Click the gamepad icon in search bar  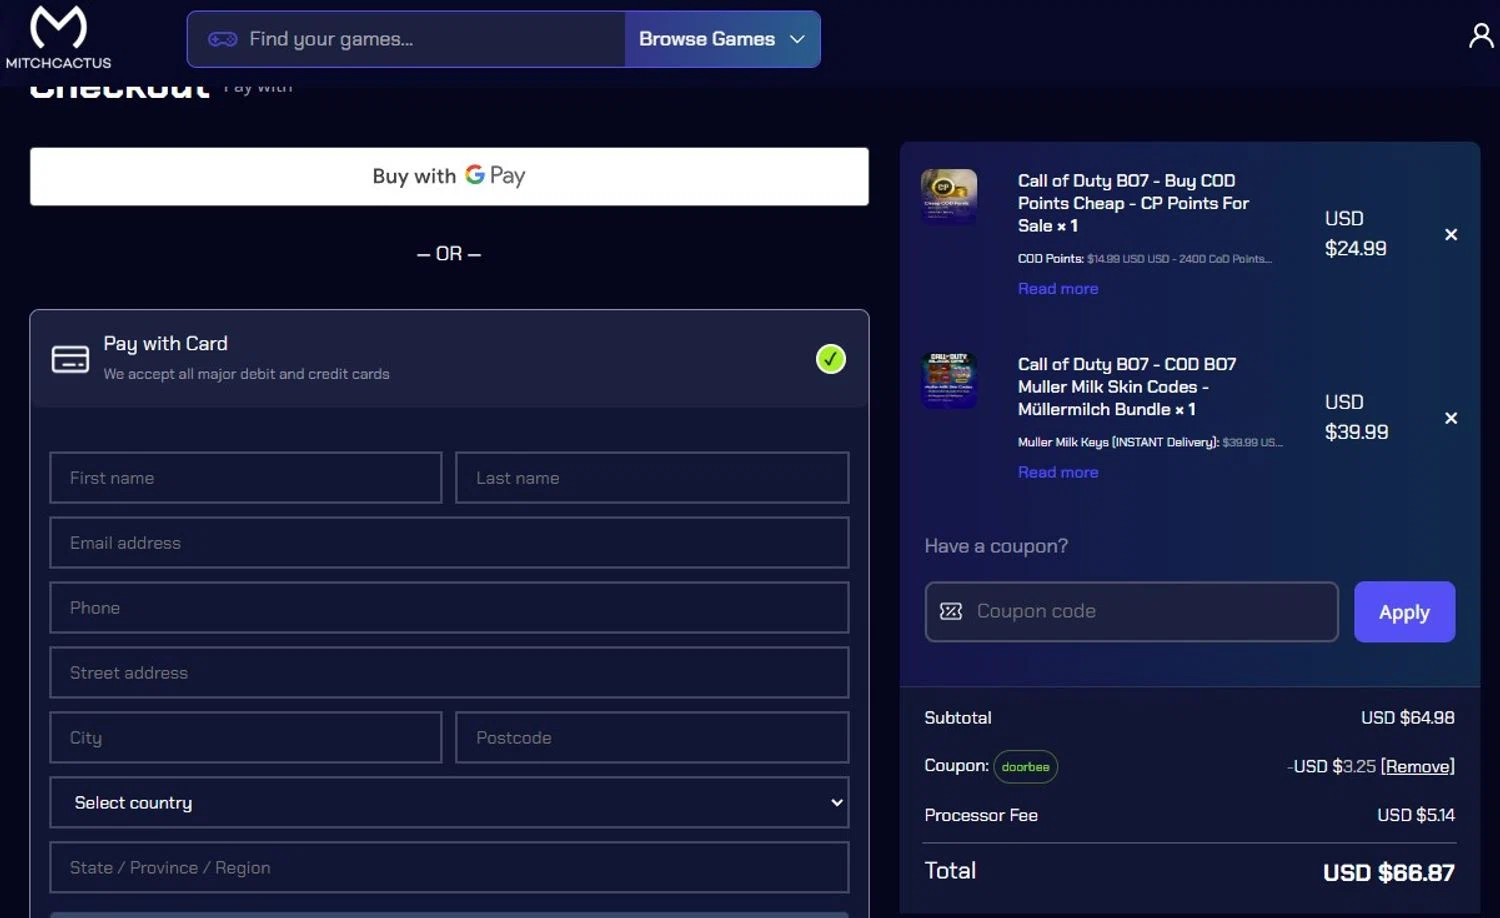[222, 39]
